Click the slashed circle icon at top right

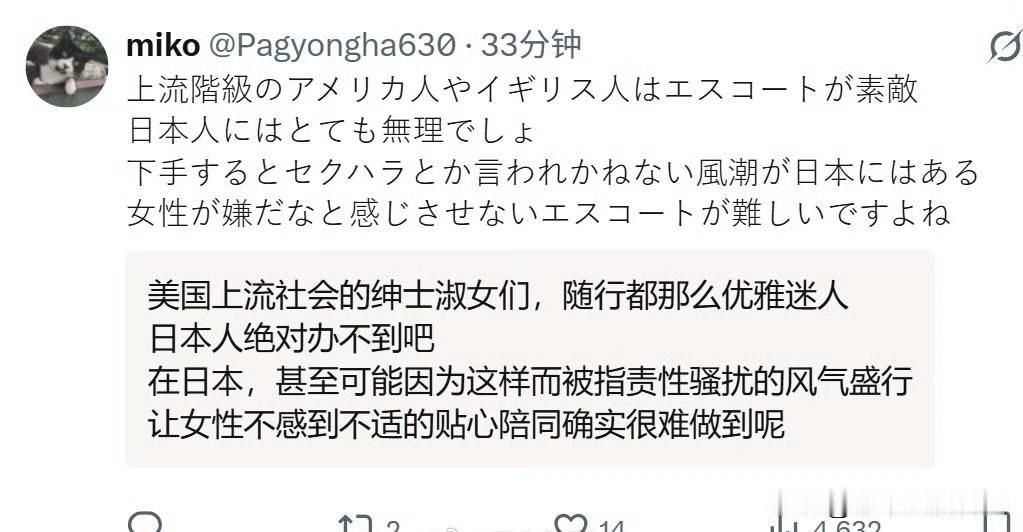coord(1005,47)
